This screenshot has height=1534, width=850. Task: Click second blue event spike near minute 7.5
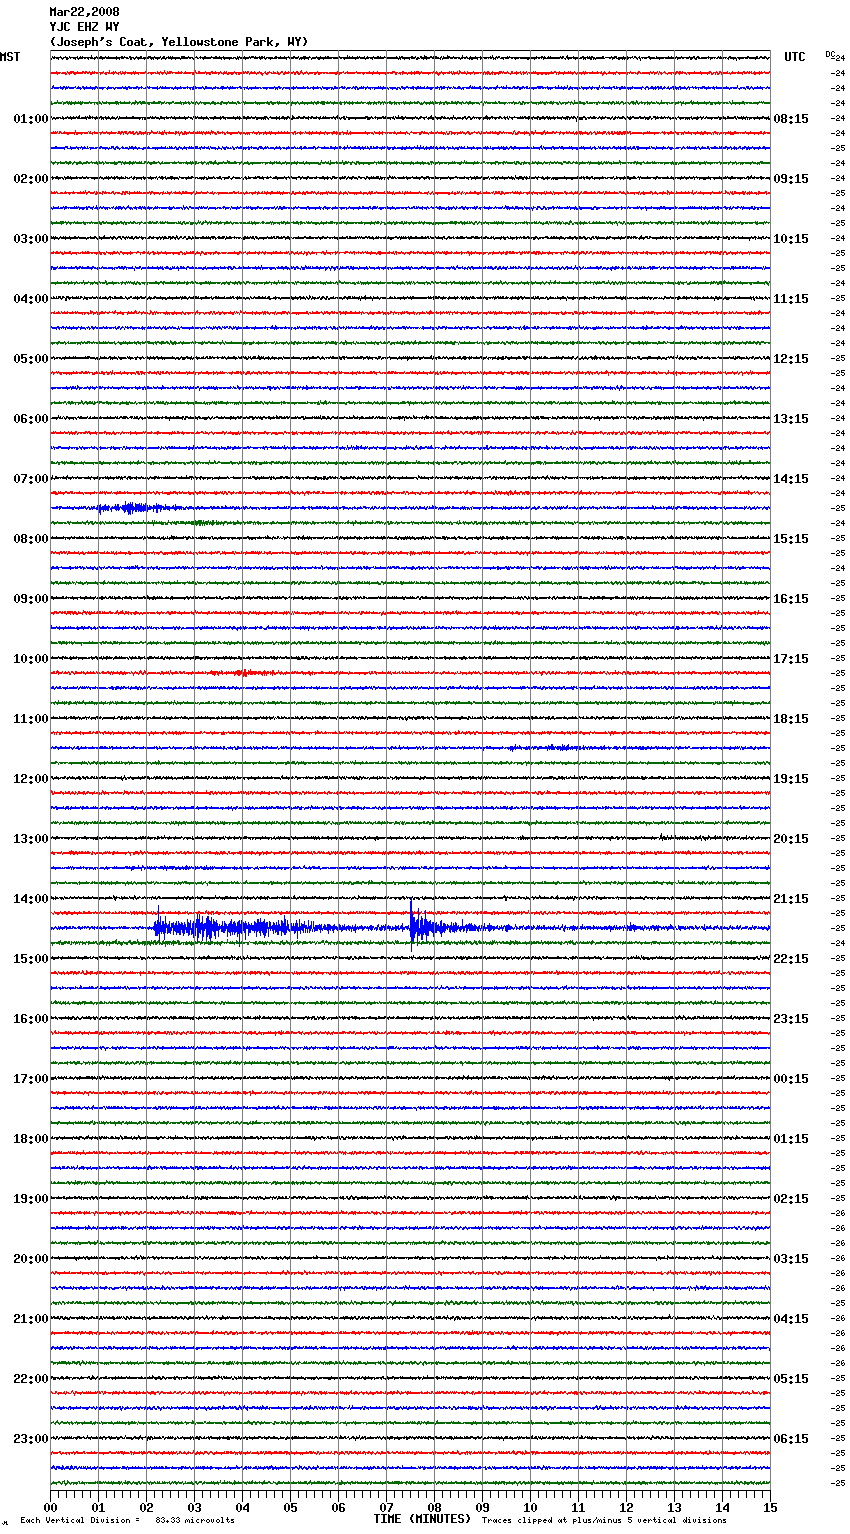tap(412, 924)
